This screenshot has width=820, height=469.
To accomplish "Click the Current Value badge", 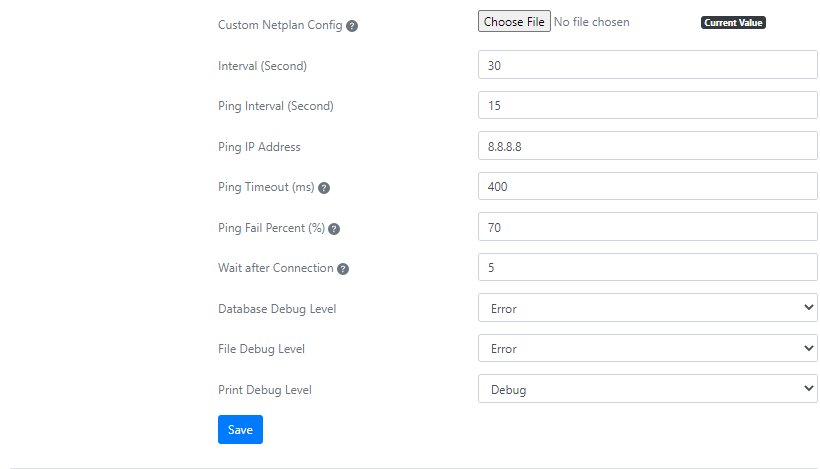I will click(x=733, y=22).
